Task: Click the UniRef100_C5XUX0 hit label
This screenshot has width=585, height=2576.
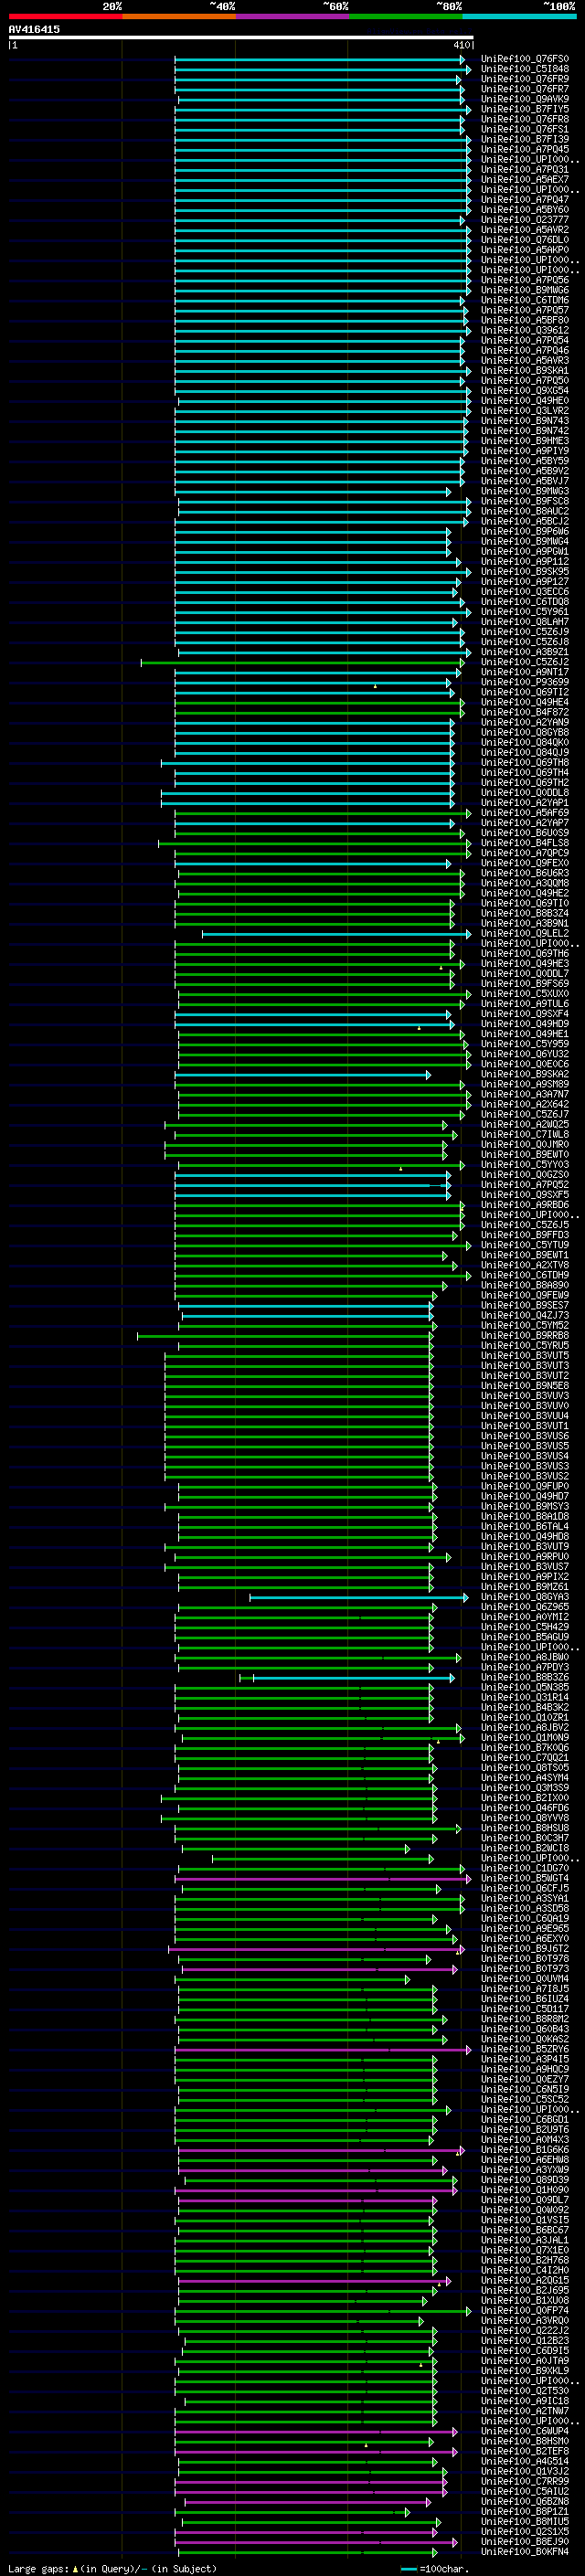Action: point(525,994)
